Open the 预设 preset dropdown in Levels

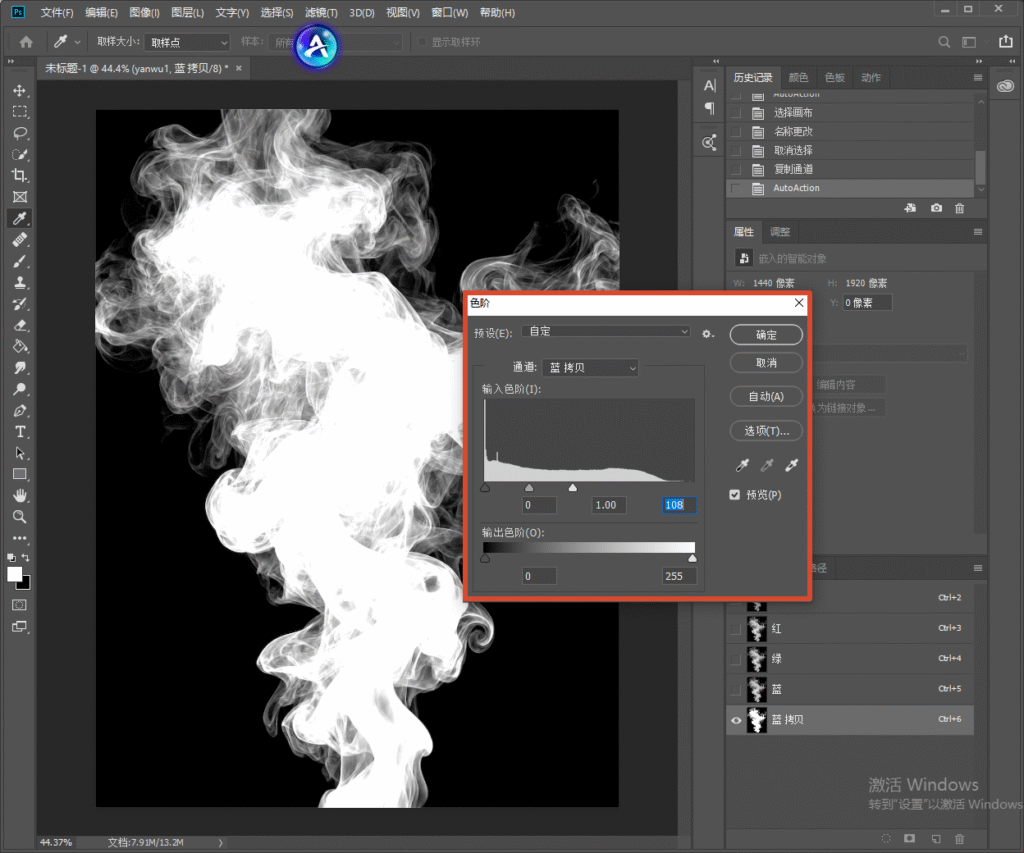click(x=606, y=332)
